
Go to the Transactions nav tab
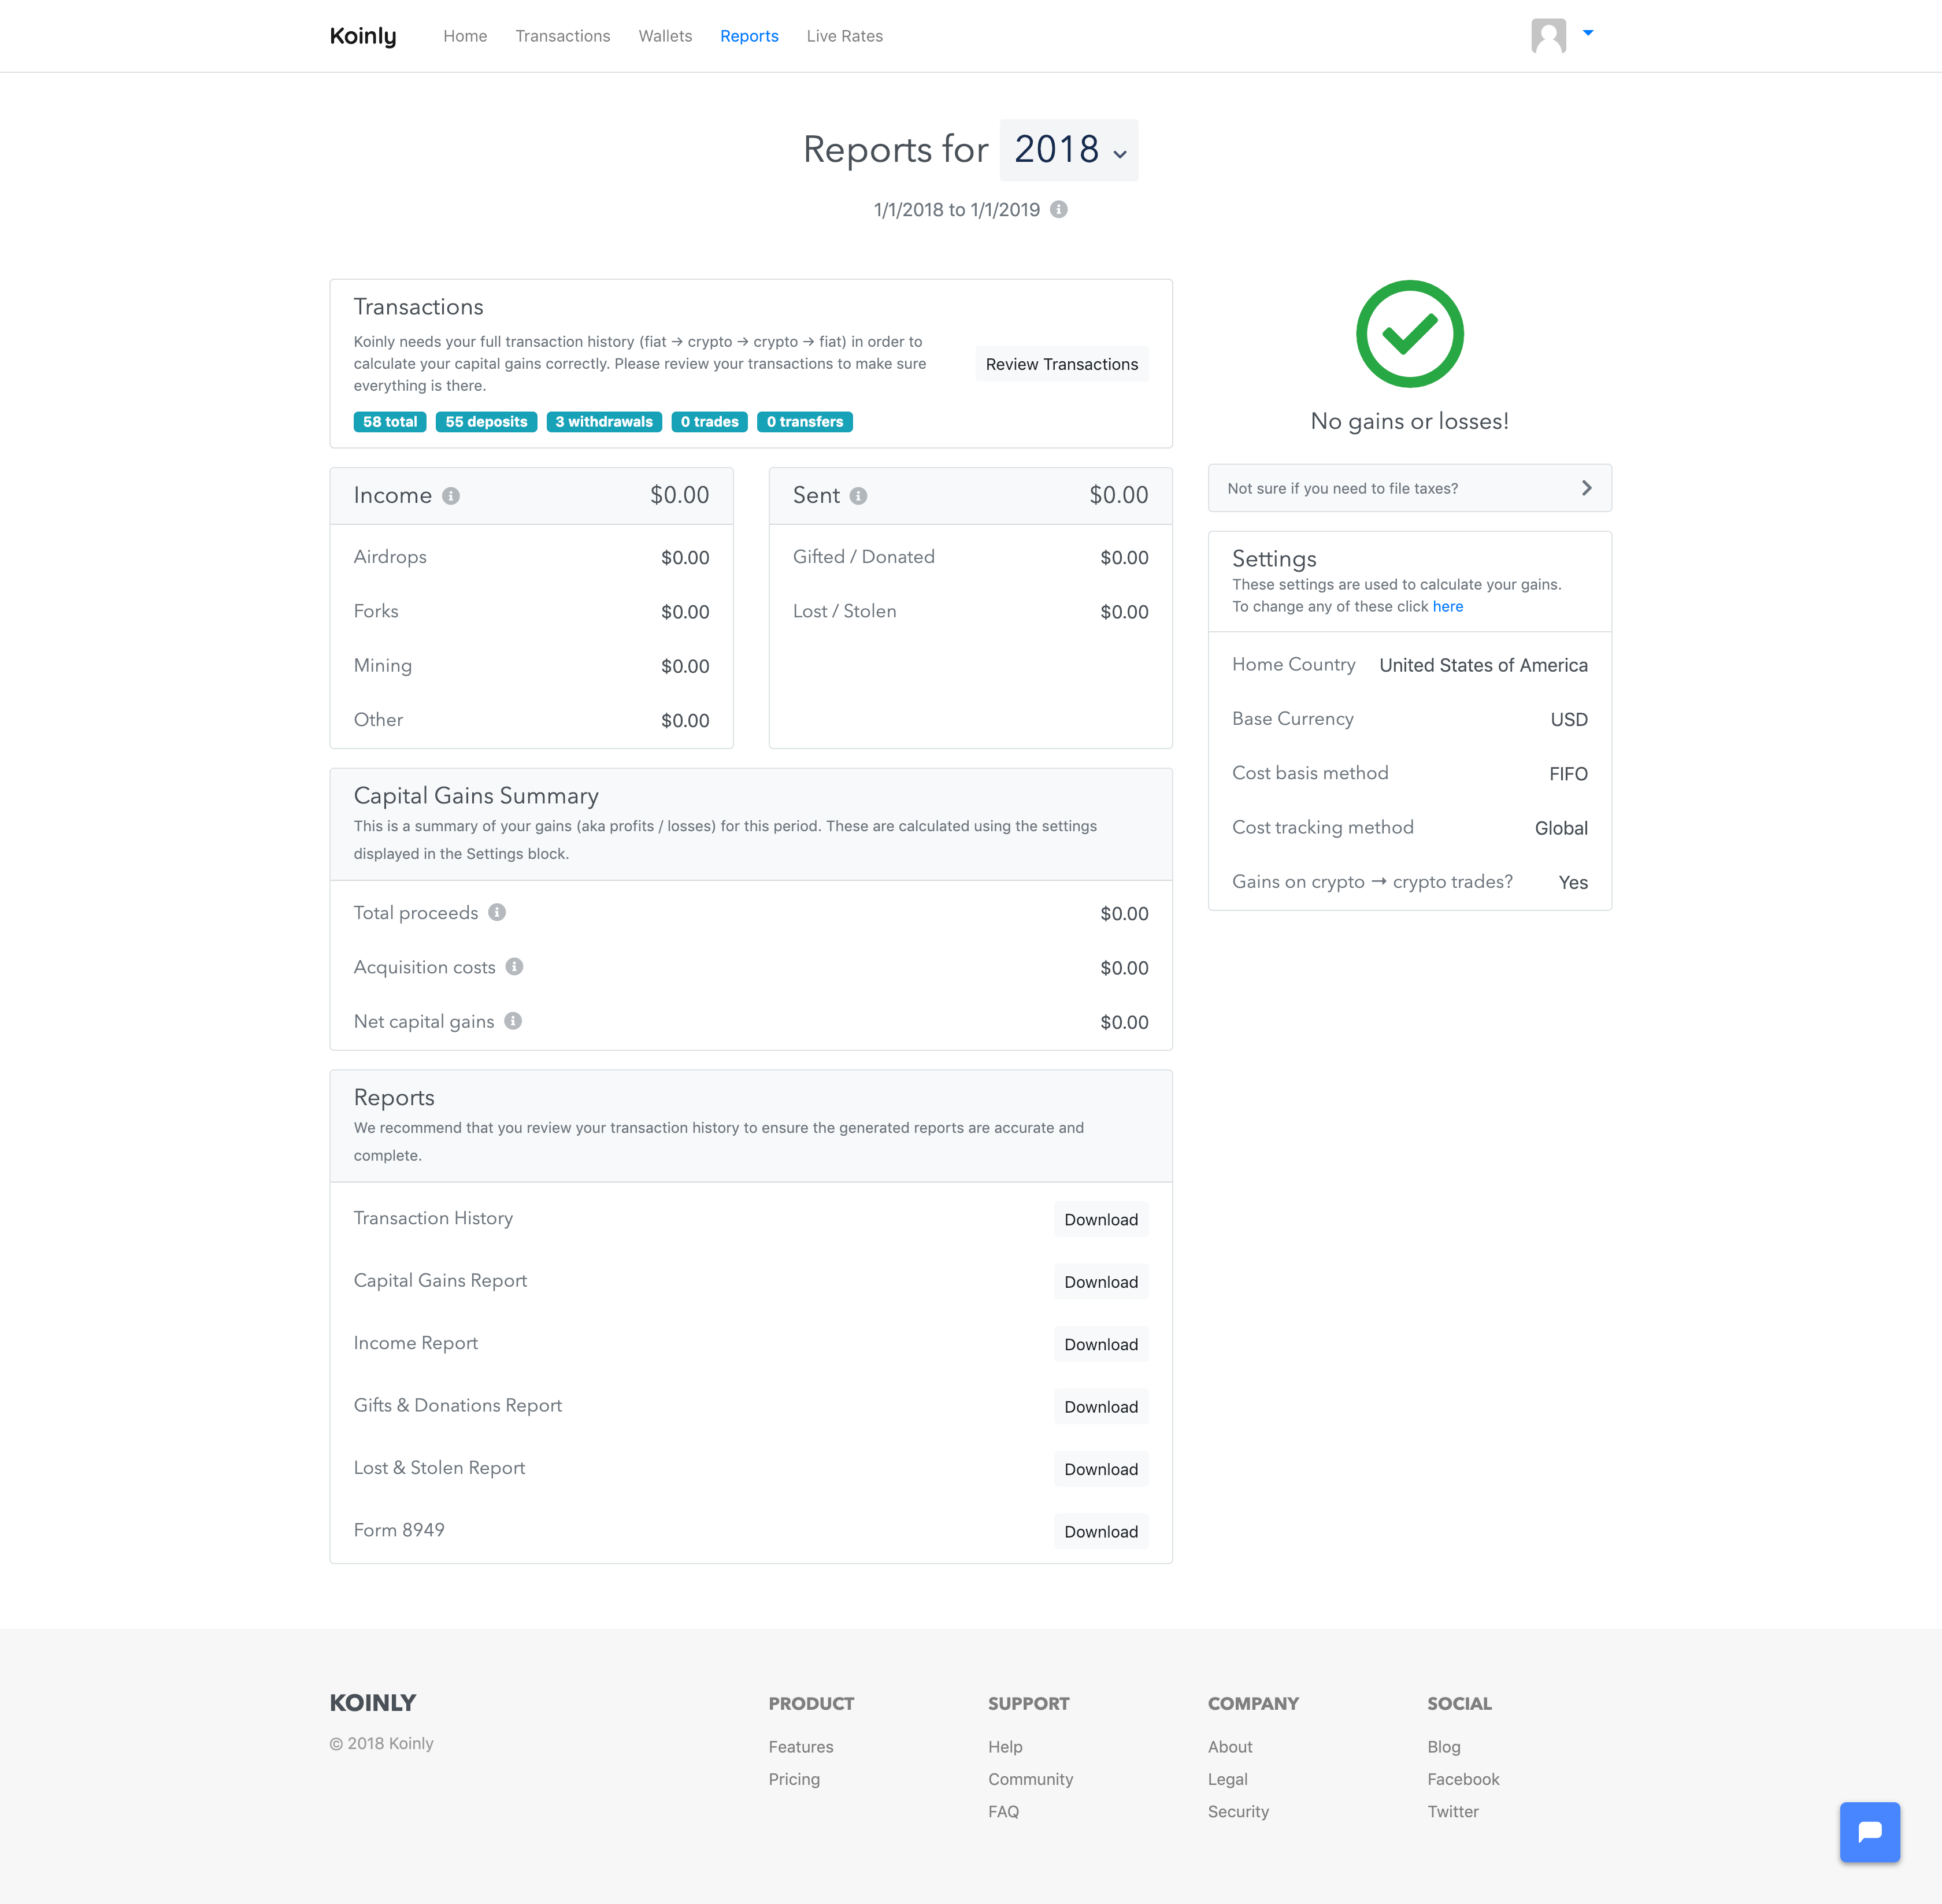562,36
